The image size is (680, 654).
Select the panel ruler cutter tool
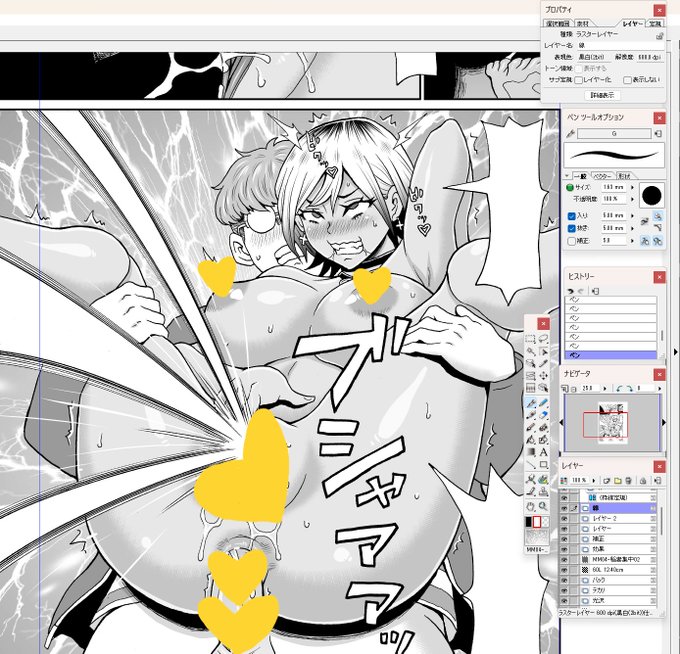coord(530,376)
